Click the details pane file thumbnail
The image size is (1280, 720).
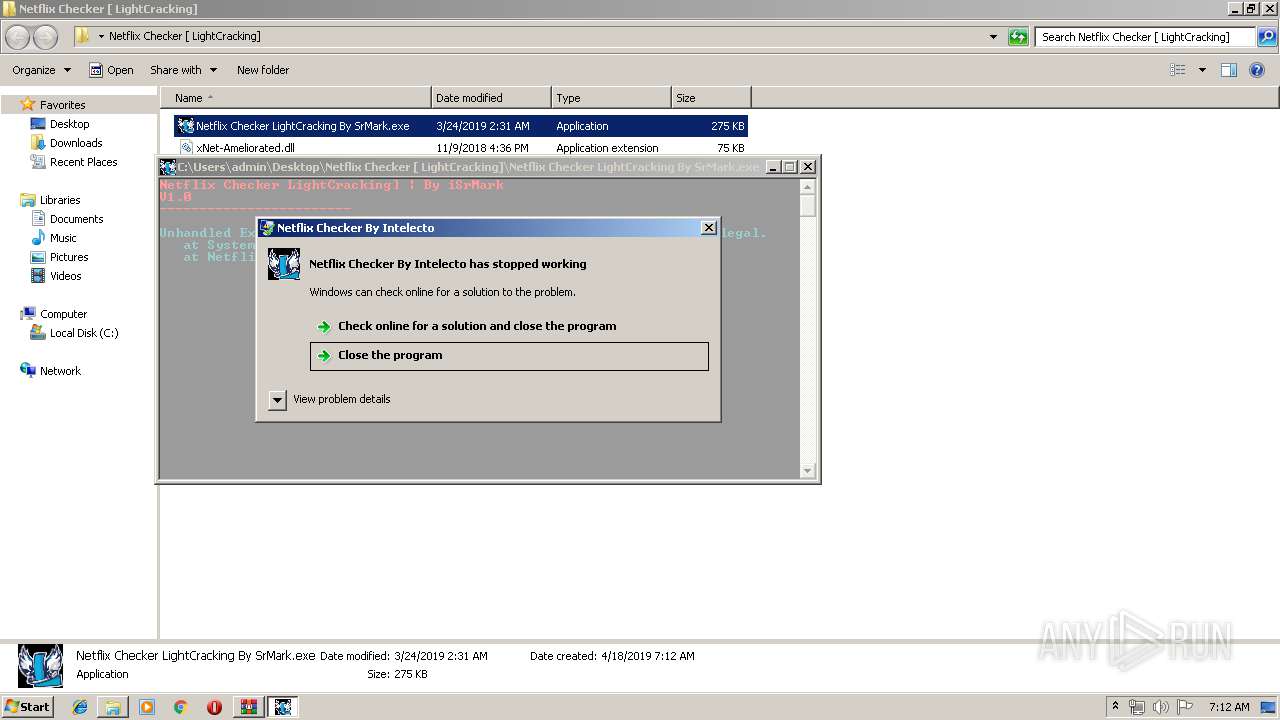click(x=40, y=666)
